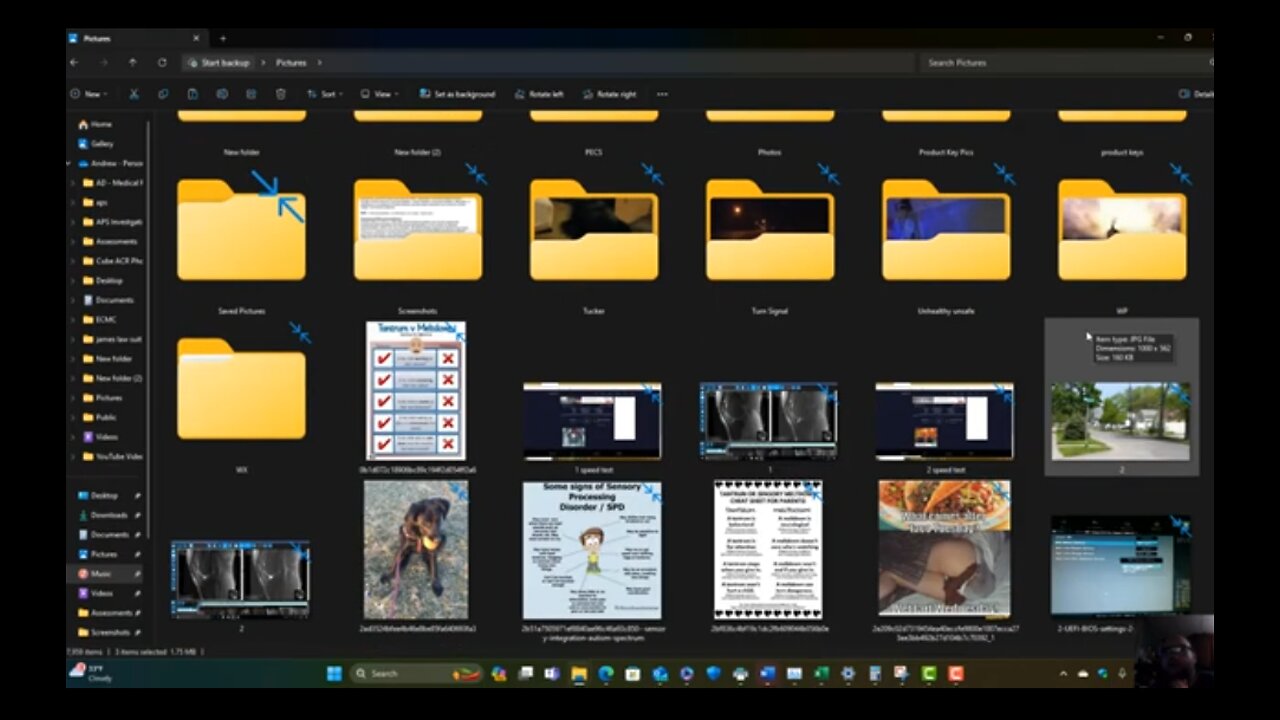Select the Turn Signal folder
The height and width of the screenshot is (720, 1280).
770,231
